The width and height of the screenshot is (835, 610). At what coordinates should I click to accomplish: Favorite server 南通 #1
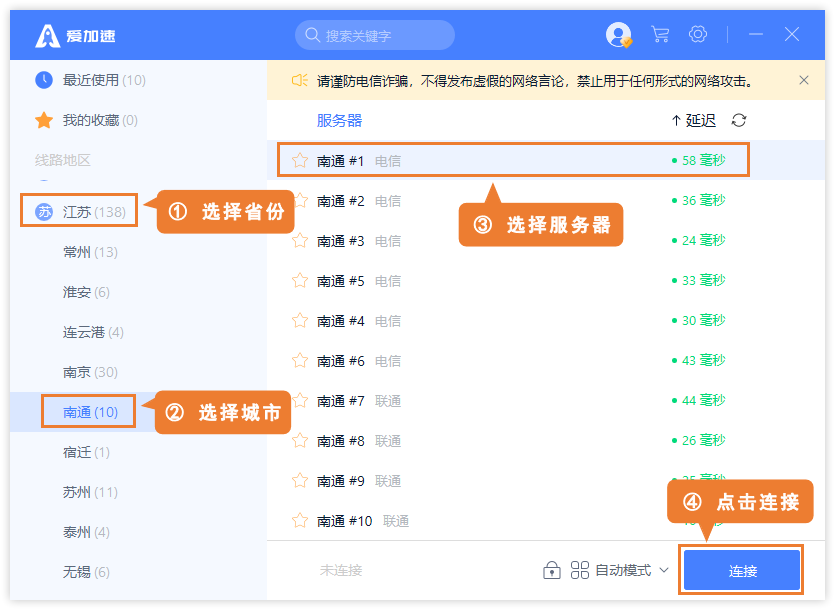[300, 160]
